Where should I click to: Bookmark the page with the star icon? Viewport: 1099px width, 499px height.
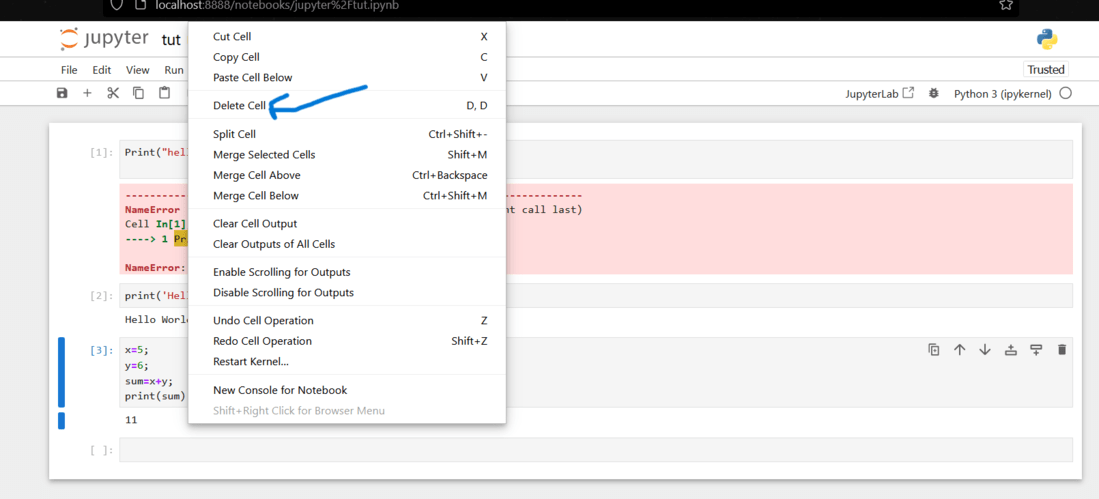coord(1006,5)
